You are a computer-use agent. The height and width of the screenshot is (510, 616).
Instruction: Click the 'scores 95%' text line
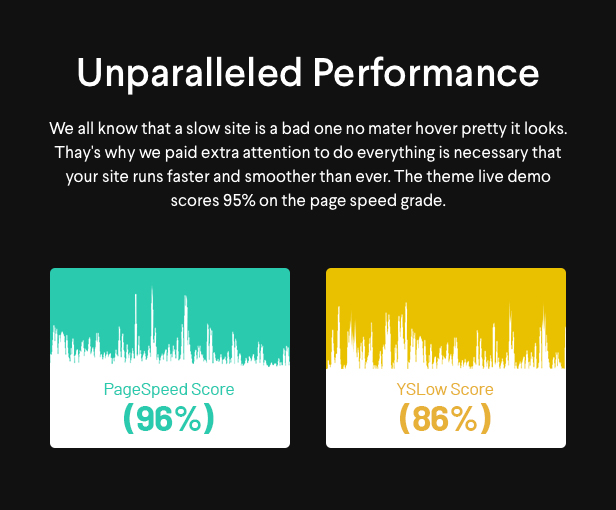click(x=308, y=201)
